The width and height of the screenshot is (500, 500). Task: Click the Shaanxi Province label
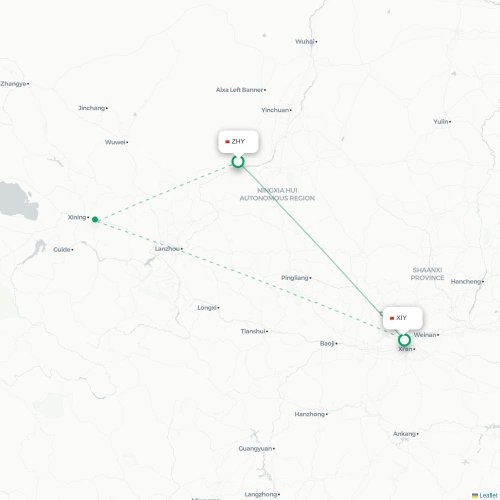click(427, 274)
